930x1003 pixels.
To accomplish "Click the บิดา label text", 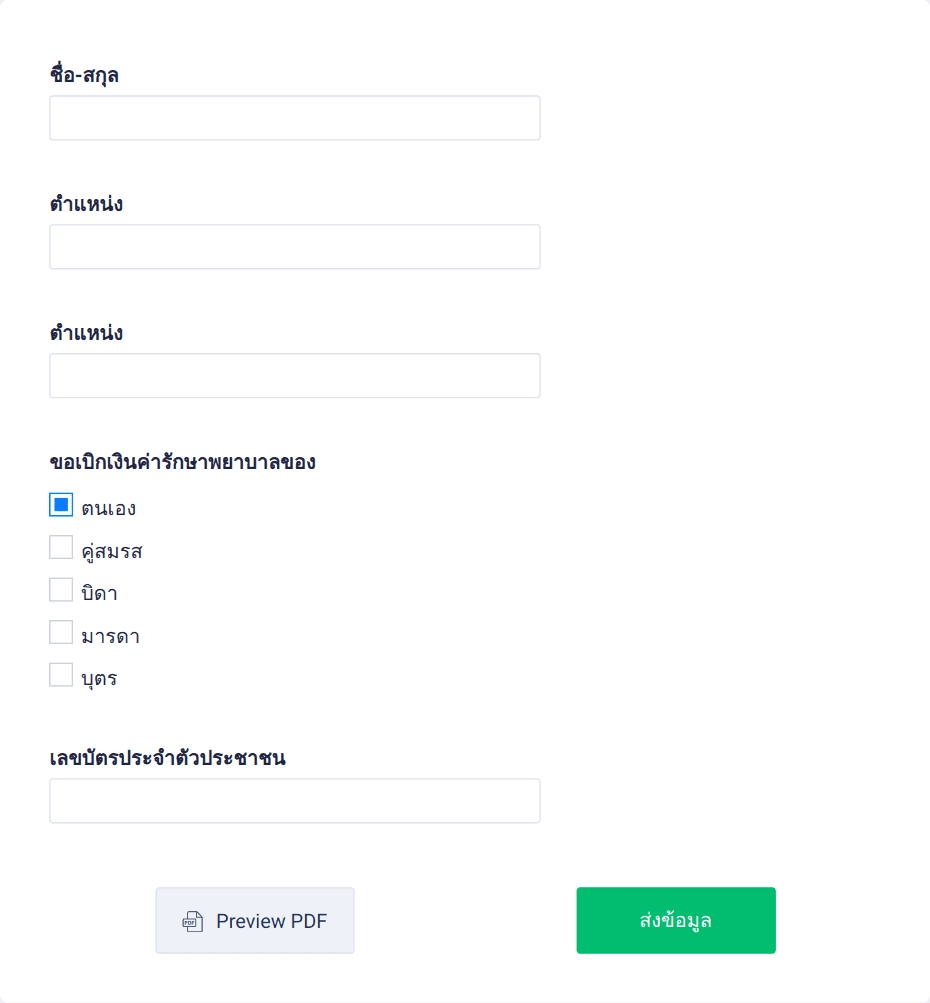I will (x=98, y=591).
